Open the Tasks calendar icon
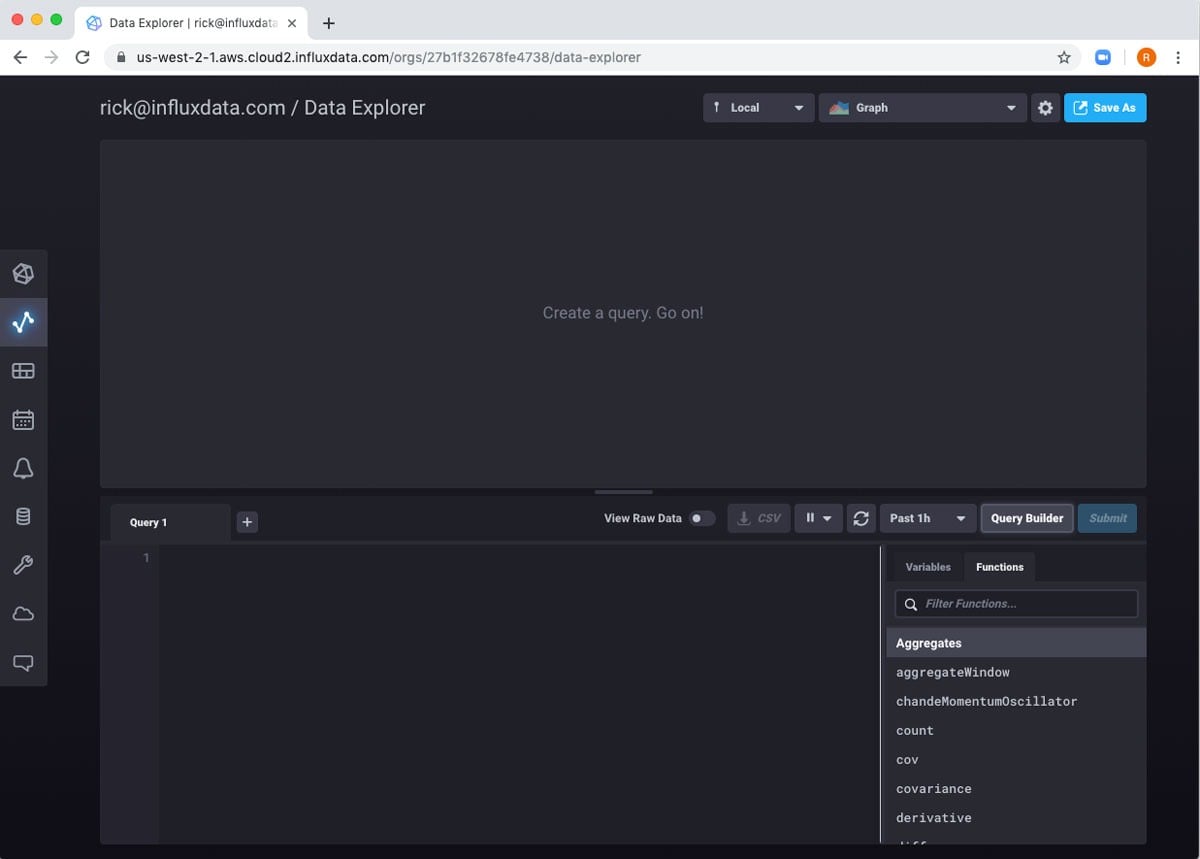The image size is (1200, 859). 23,420
